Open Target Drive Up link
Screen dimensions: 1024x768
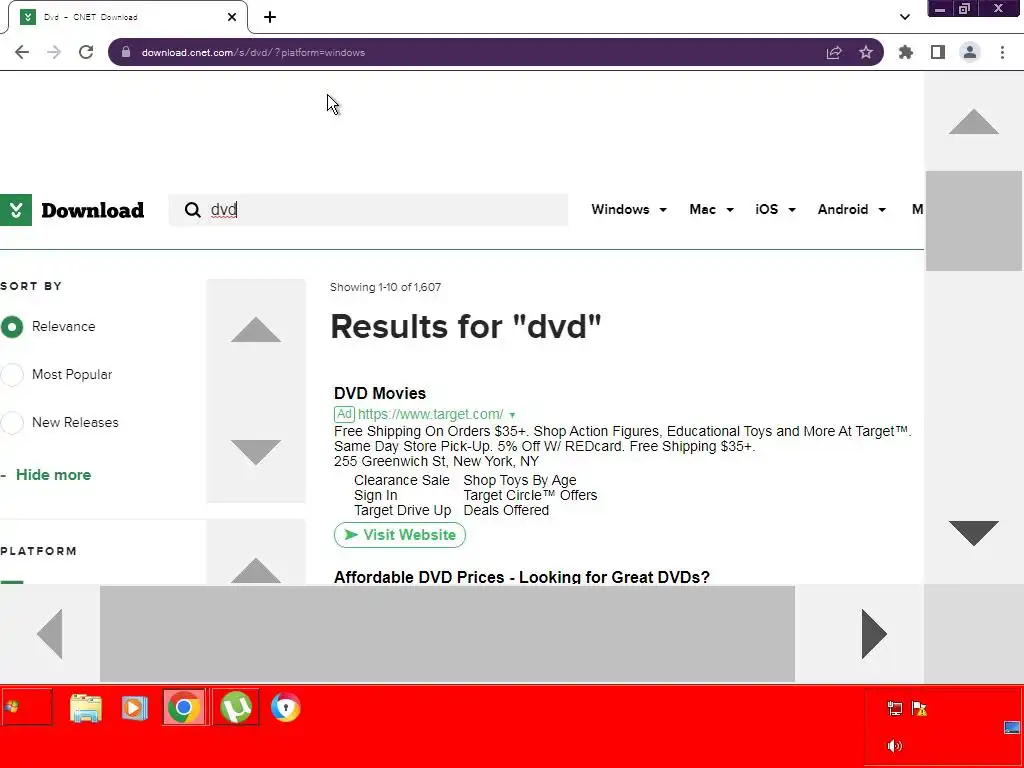pyautogui.click(x=402, y=510)
